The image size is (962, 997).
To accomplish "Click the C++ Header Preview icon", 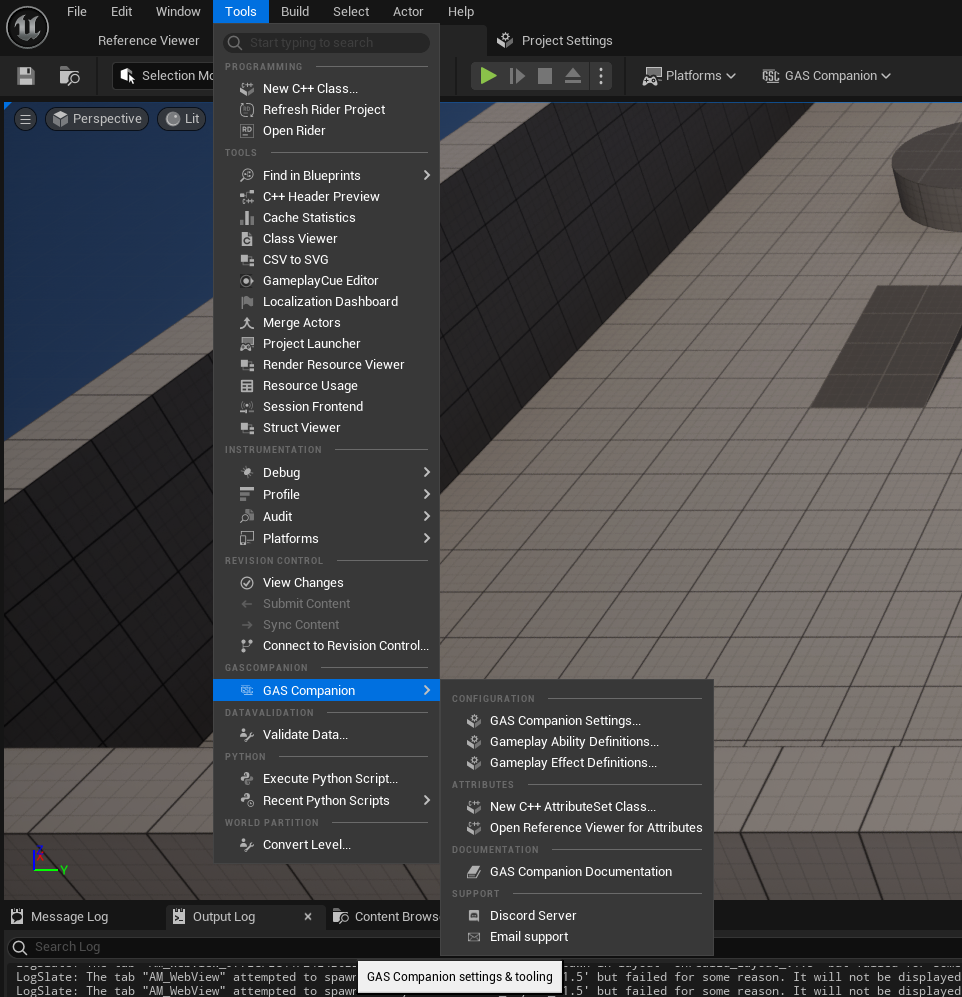I will pyautogui.click(x=247, y=196).
